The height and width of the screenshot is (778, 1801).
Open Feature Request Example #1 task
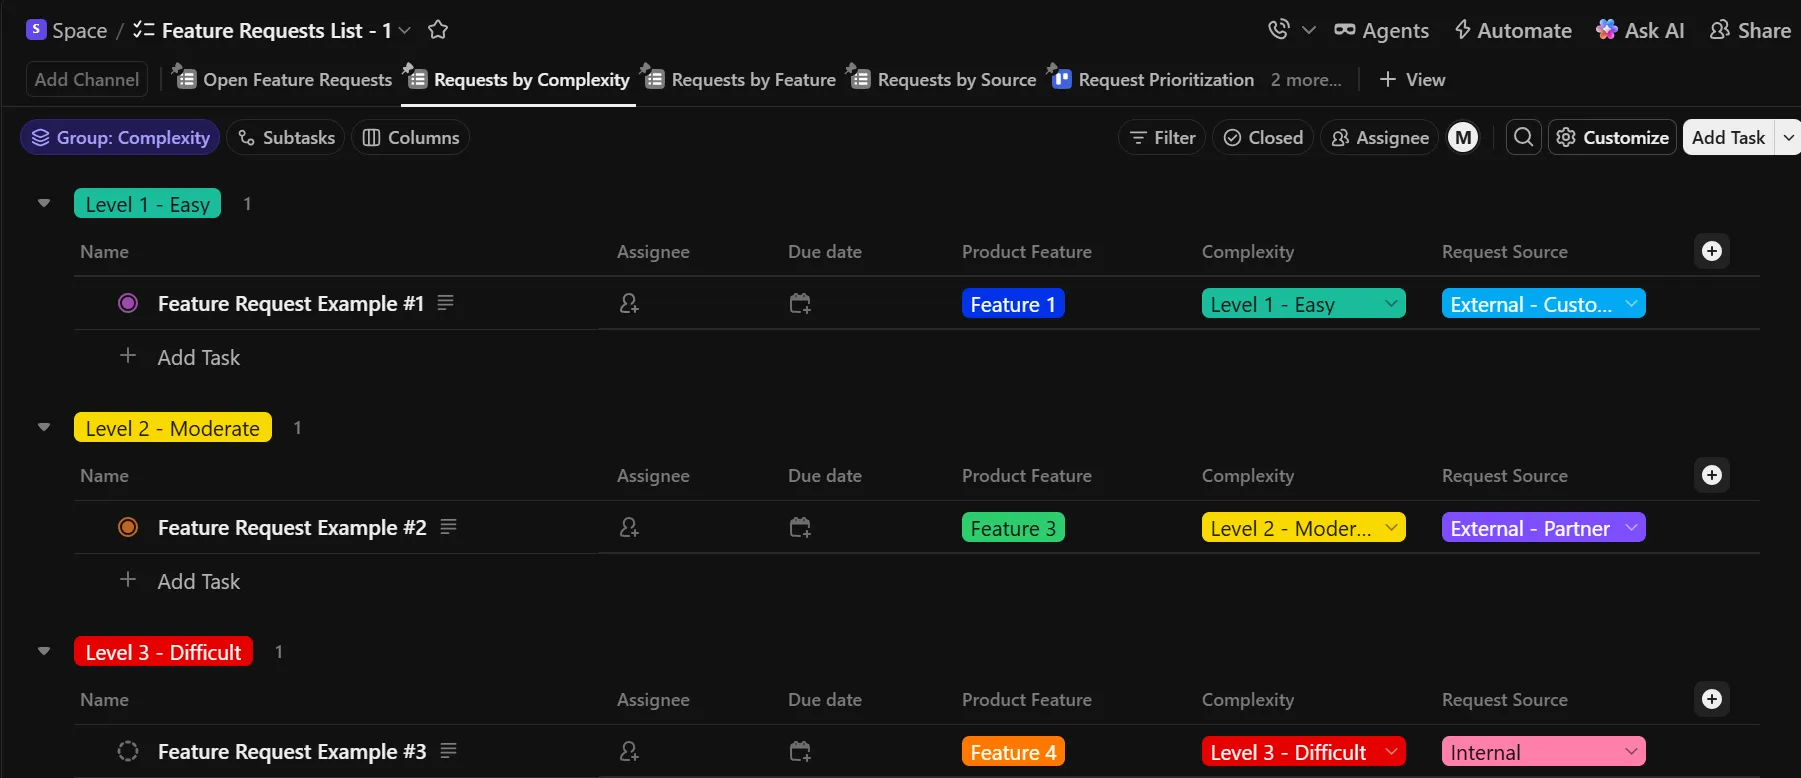click(x=291, y=304)
